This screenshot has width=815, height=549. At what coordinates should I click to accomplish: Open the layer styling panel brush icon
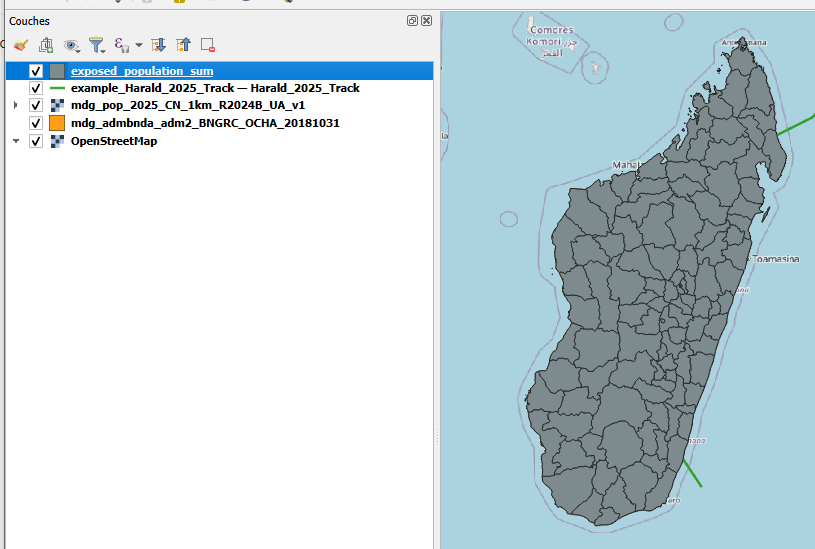tap(20, 45)
